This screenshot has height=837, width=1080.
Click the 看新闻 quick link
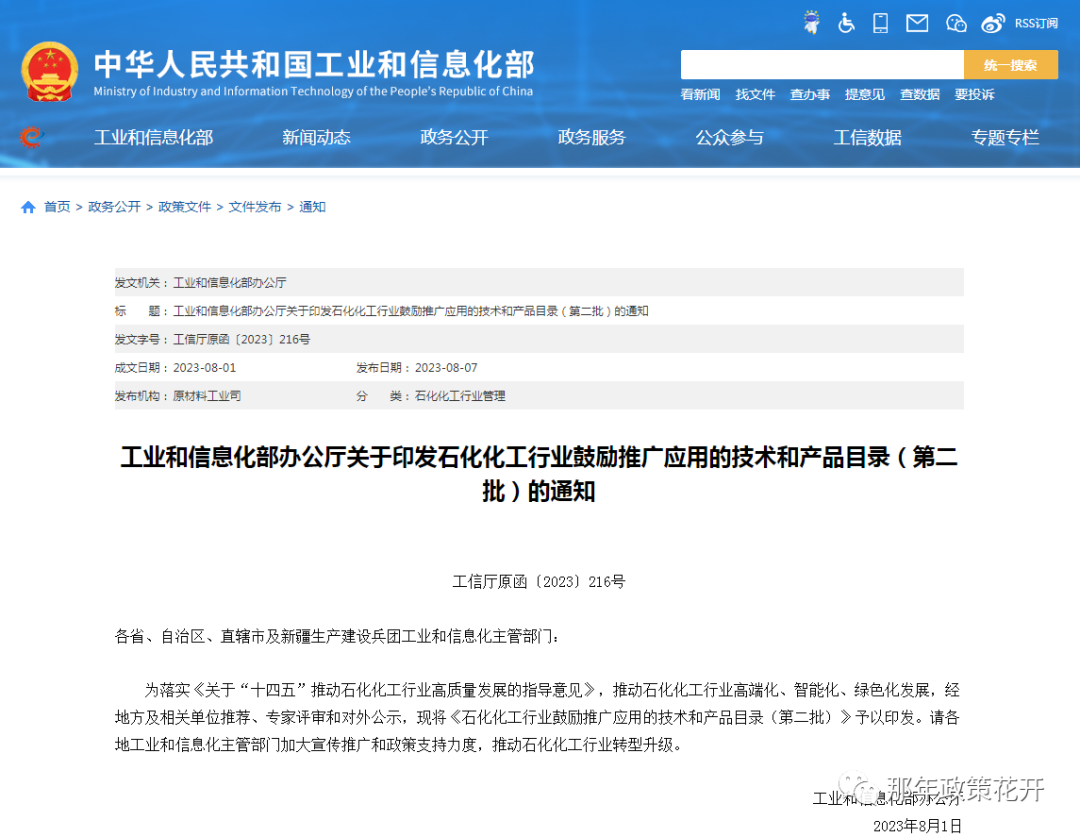(x=700, y=94)
